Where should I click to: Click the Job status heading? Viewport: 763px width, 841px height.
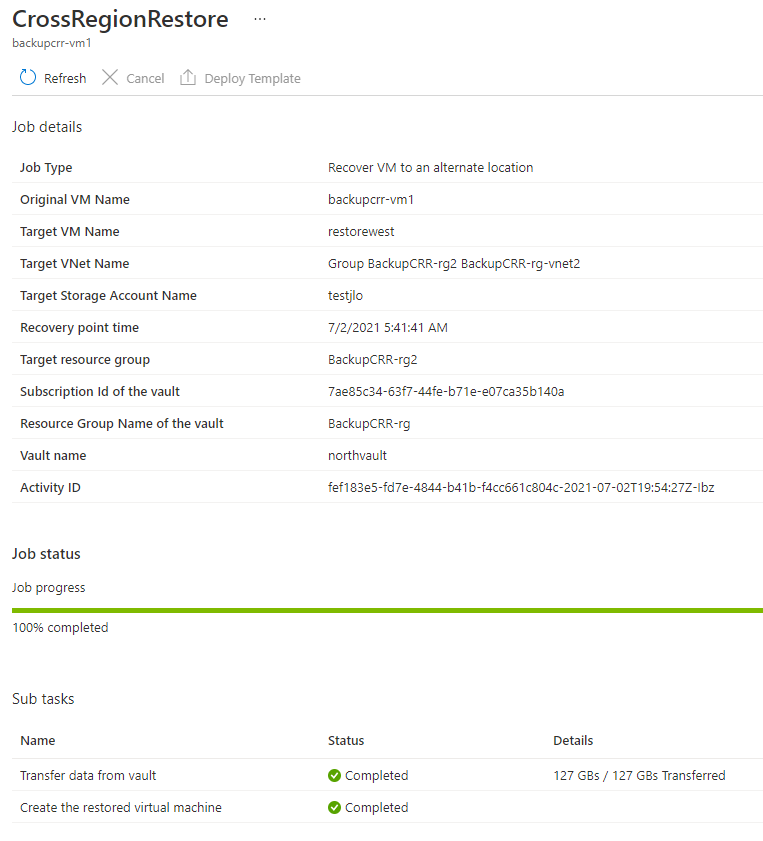[x=46, y=554]
